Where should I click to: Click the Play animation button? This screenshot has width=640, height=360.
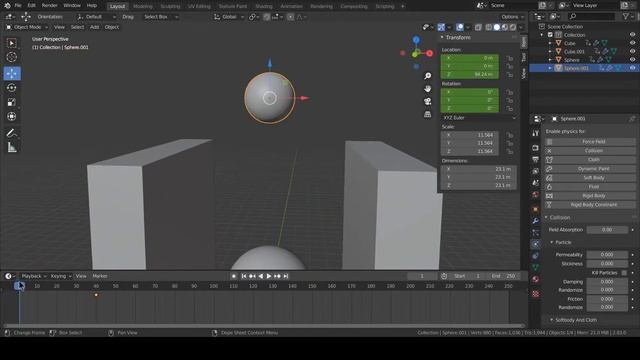click(x=269, y=276)
